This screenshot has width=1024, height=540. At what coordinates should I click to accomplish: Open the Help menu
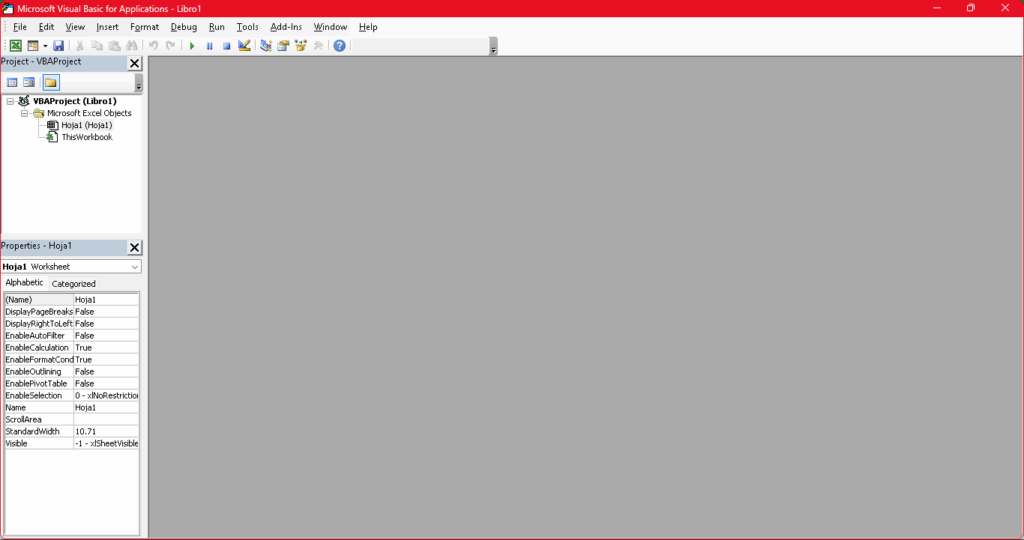tap(368, 27)
